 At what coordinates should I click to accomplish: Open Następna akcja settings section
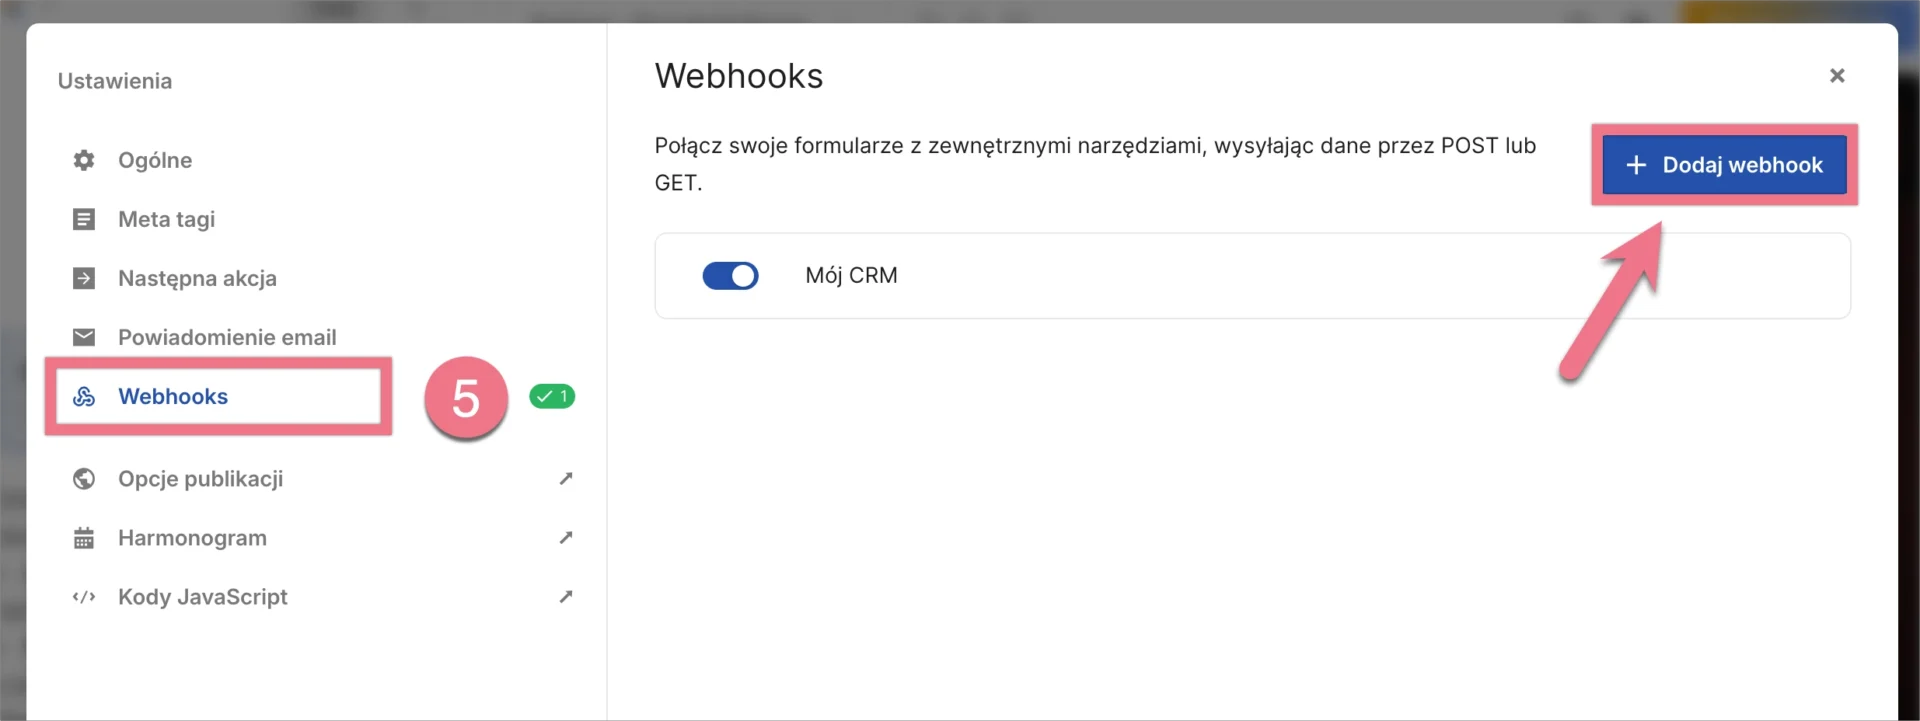(x=197, y=278)
